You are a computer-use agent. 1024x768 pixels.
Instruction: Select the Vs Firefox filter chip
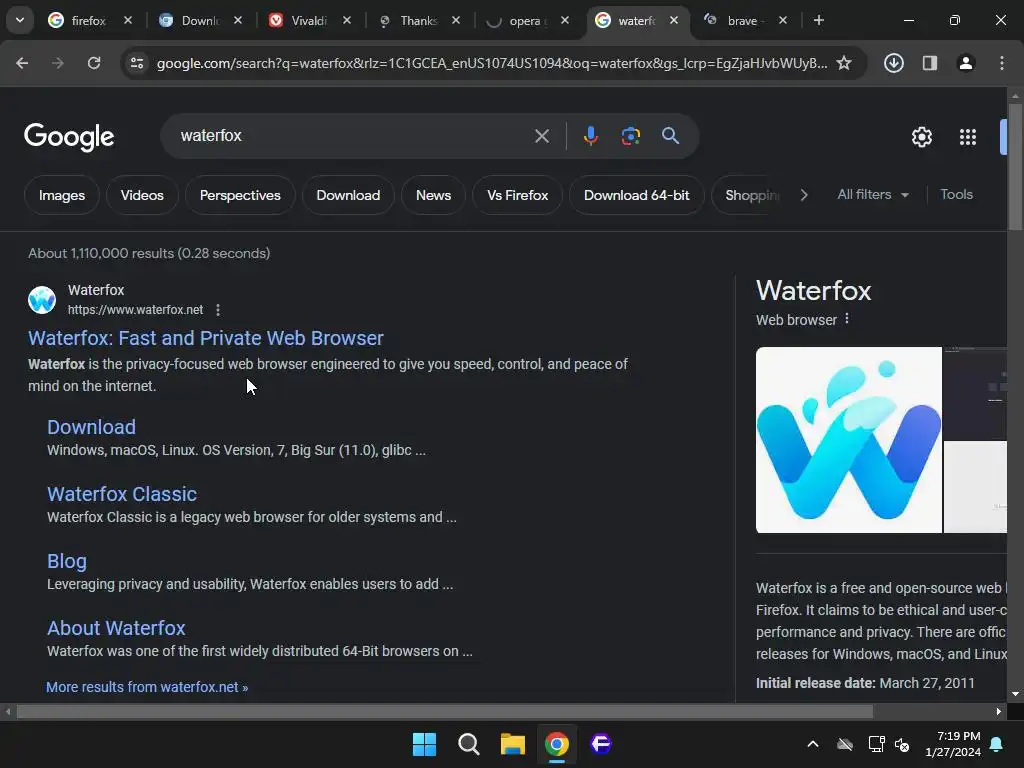518,195
